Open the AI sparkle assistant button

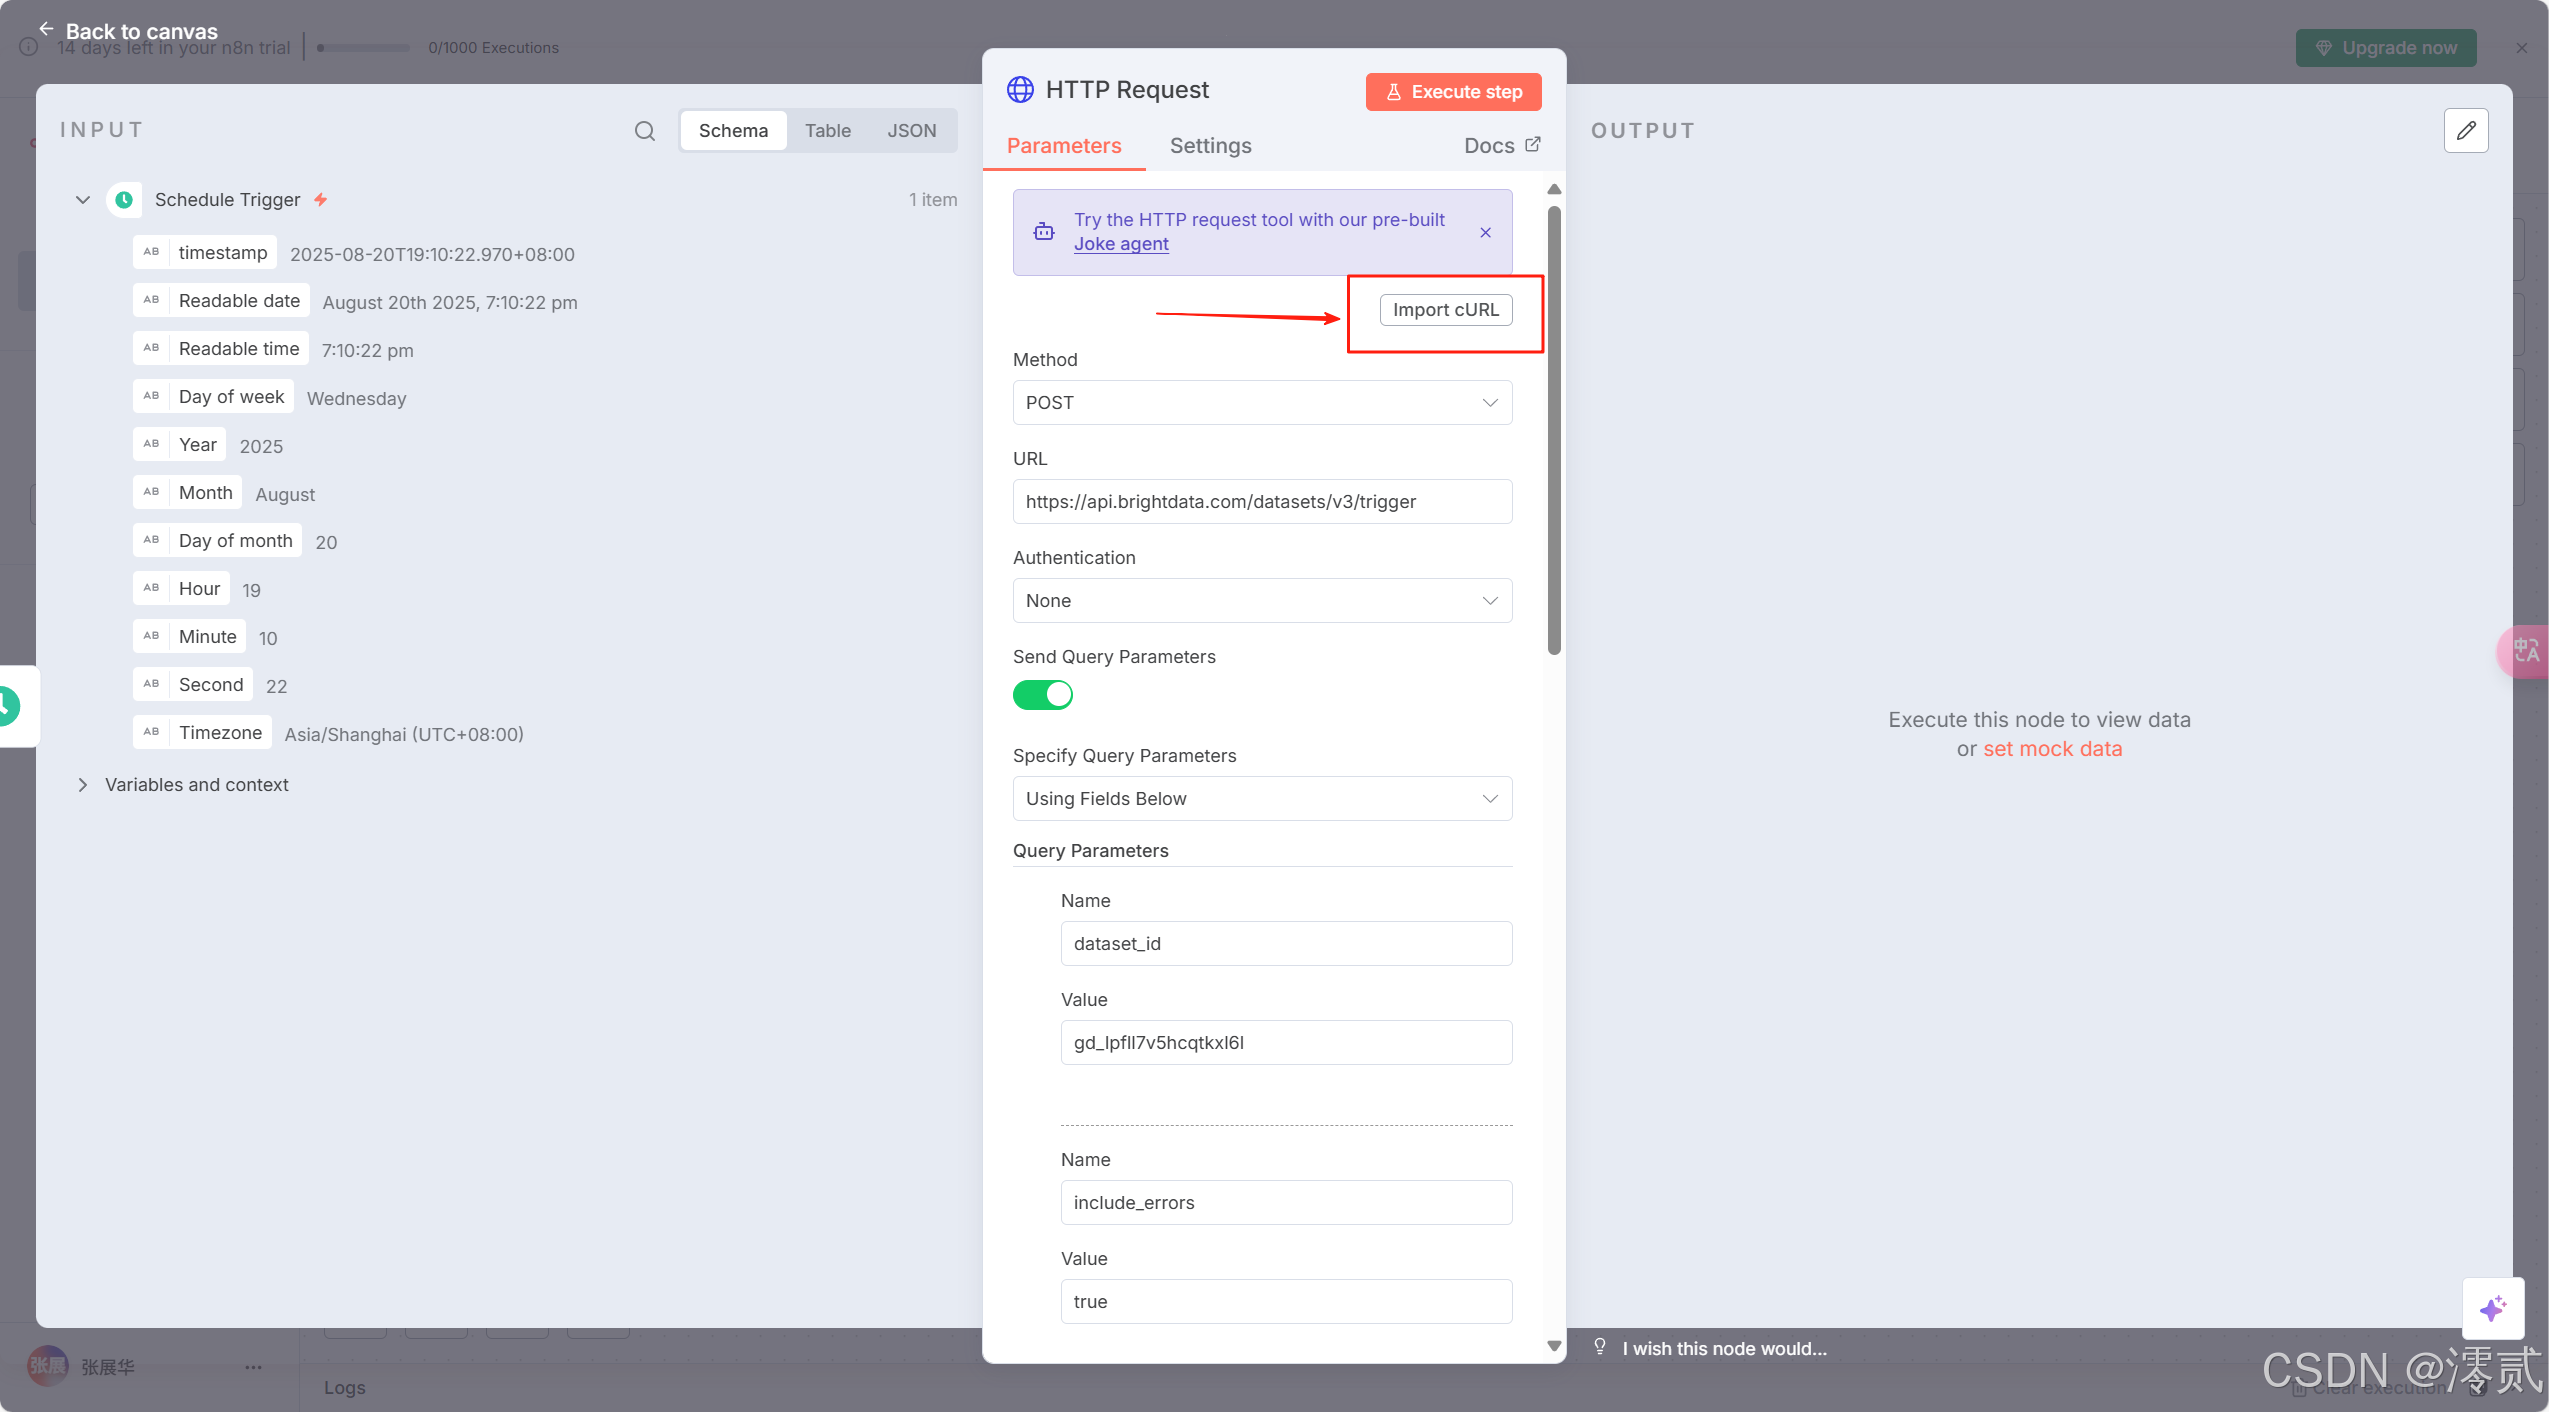[x=2492, y=1308]
